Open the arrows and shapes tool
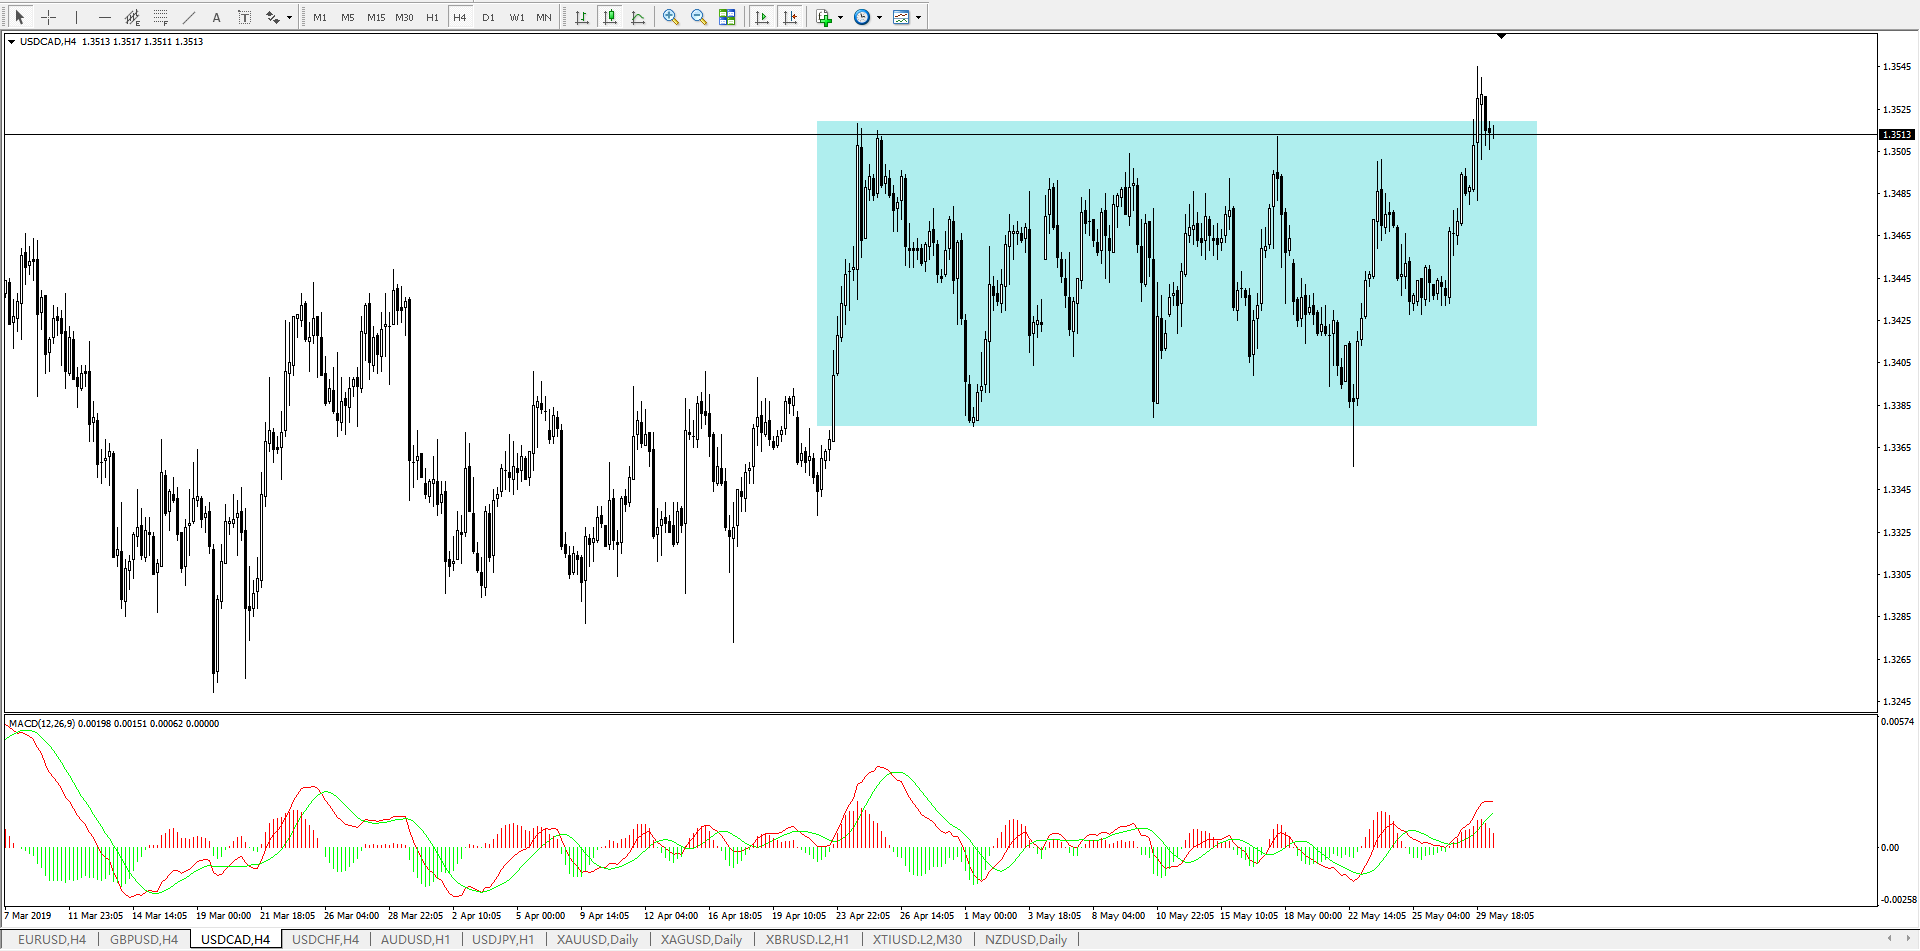This screenshot has height=951, width=1920. 272,17
